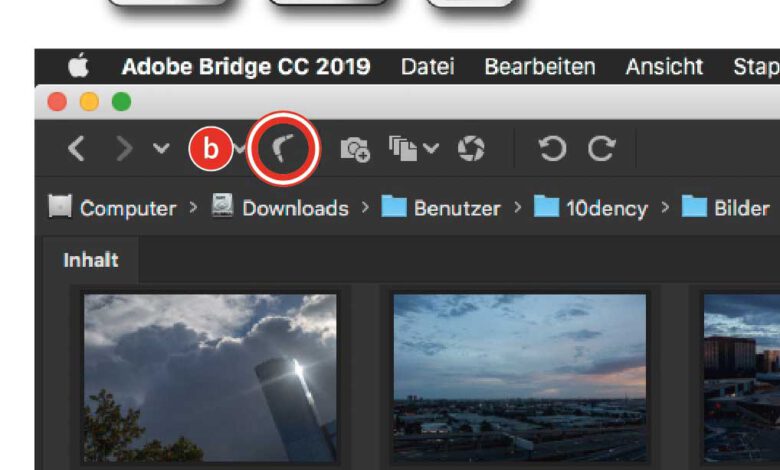Image resolution: width=780 pixels, height=470 pixels.
Task: Click Computer in the path bar
Action: point(112,207)
